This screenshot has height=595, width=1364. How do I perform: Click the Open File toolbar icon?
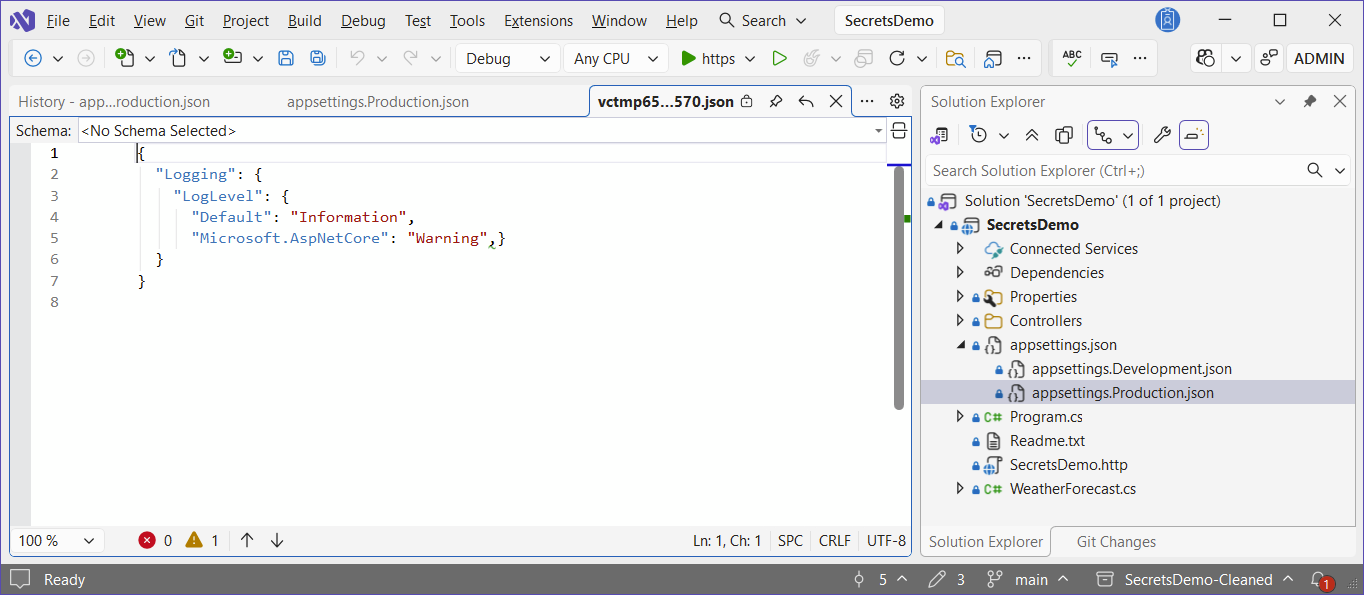[178, 58]
